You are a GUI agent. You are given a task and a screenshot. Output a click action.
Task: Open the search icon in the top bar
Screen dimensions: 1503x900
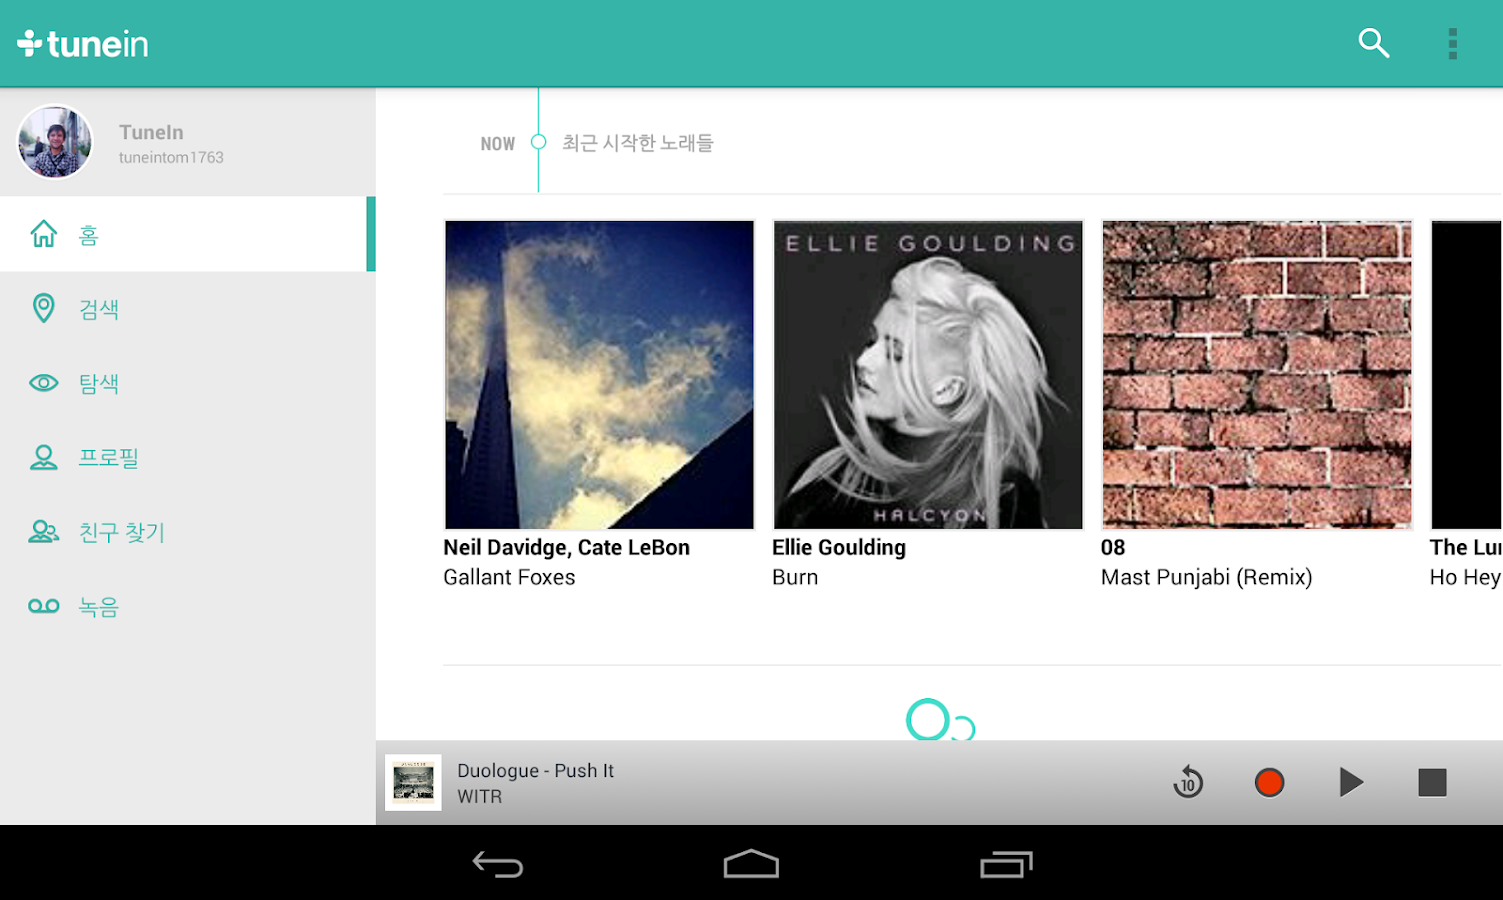(x=1373, y=43)
